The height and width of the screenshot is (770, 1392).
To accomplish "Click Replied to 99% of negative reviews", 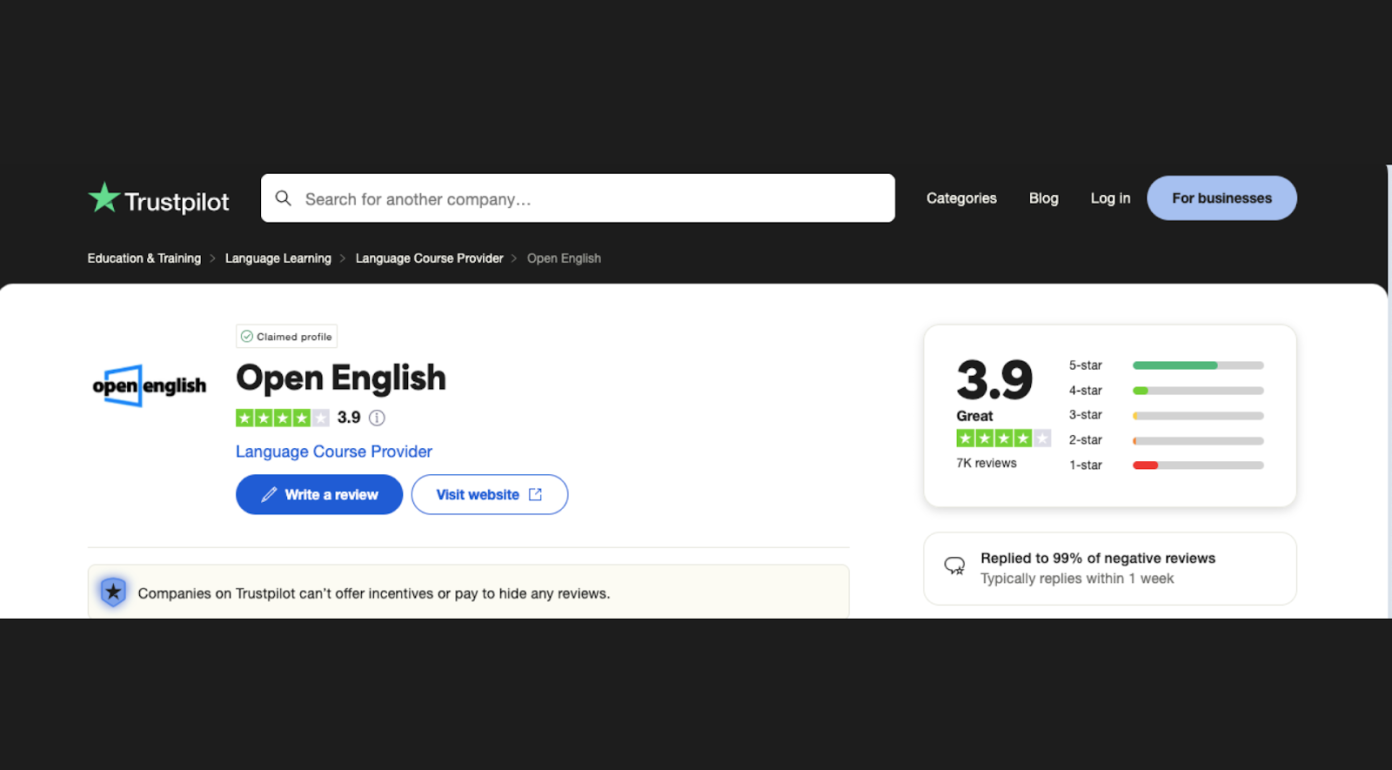I will [x=1098, y=558].
